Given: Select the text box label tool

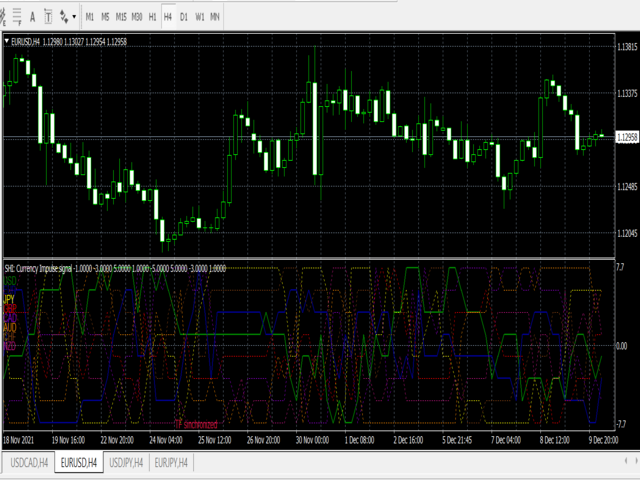Looking at the screenshot, I should click(48, 17).
